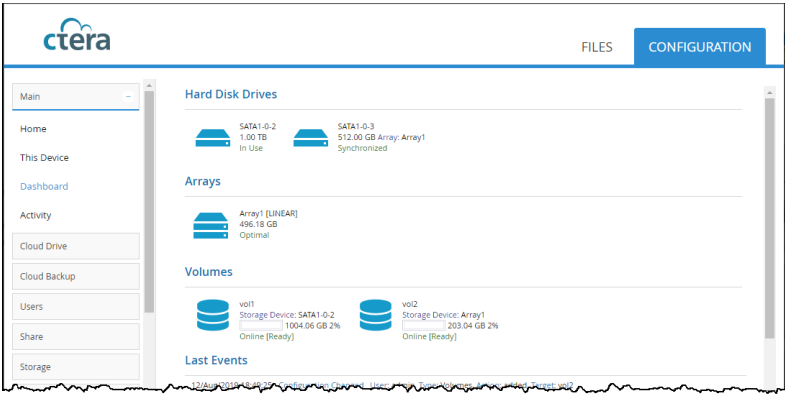Screen dimensions: 787x397
Task: Open Home in the sidebar
Action: tap(33, 129)
